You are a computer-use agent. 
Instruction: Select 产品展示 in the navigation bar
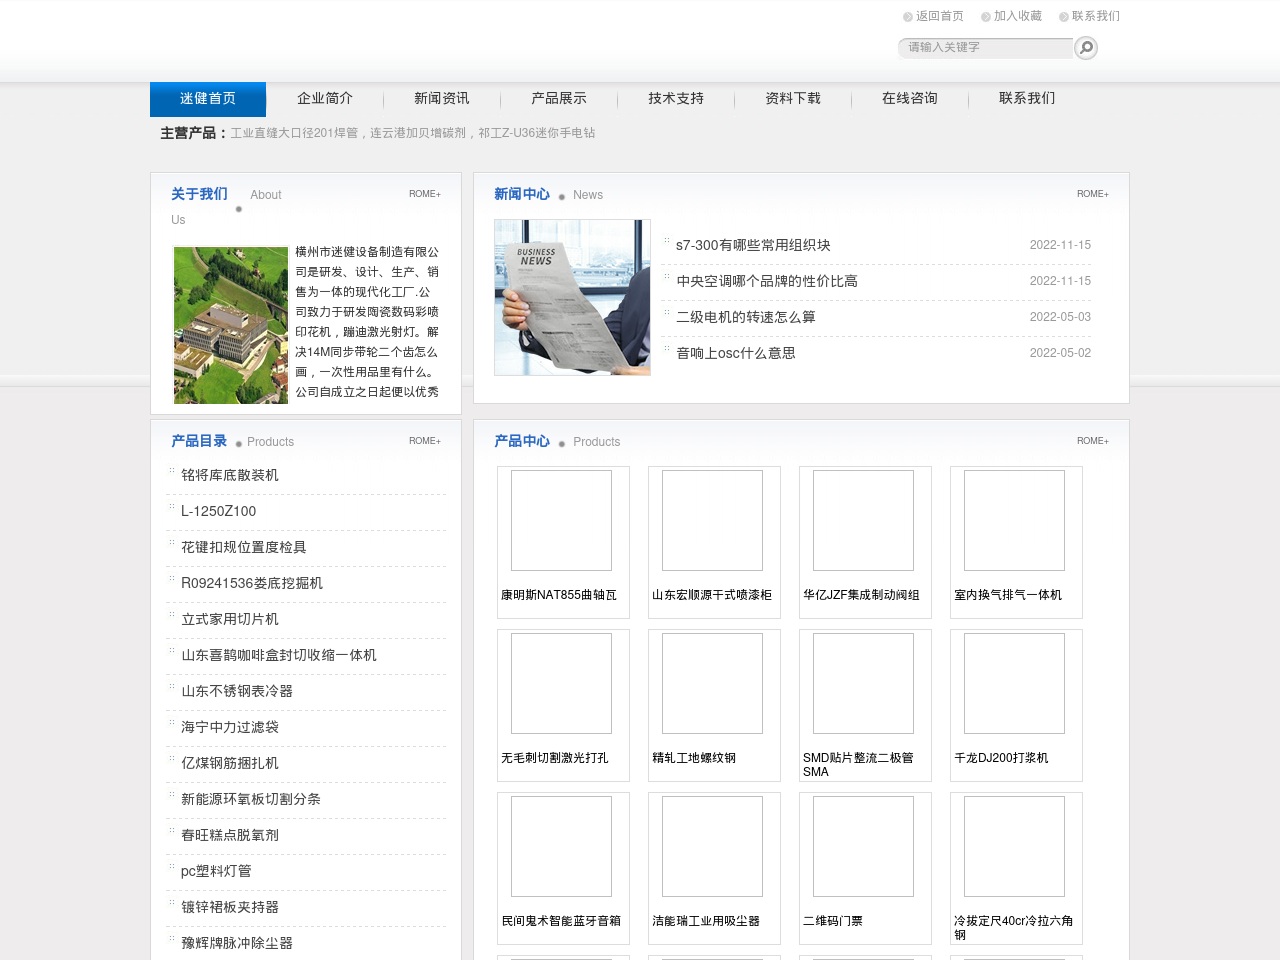coord(559,99)
